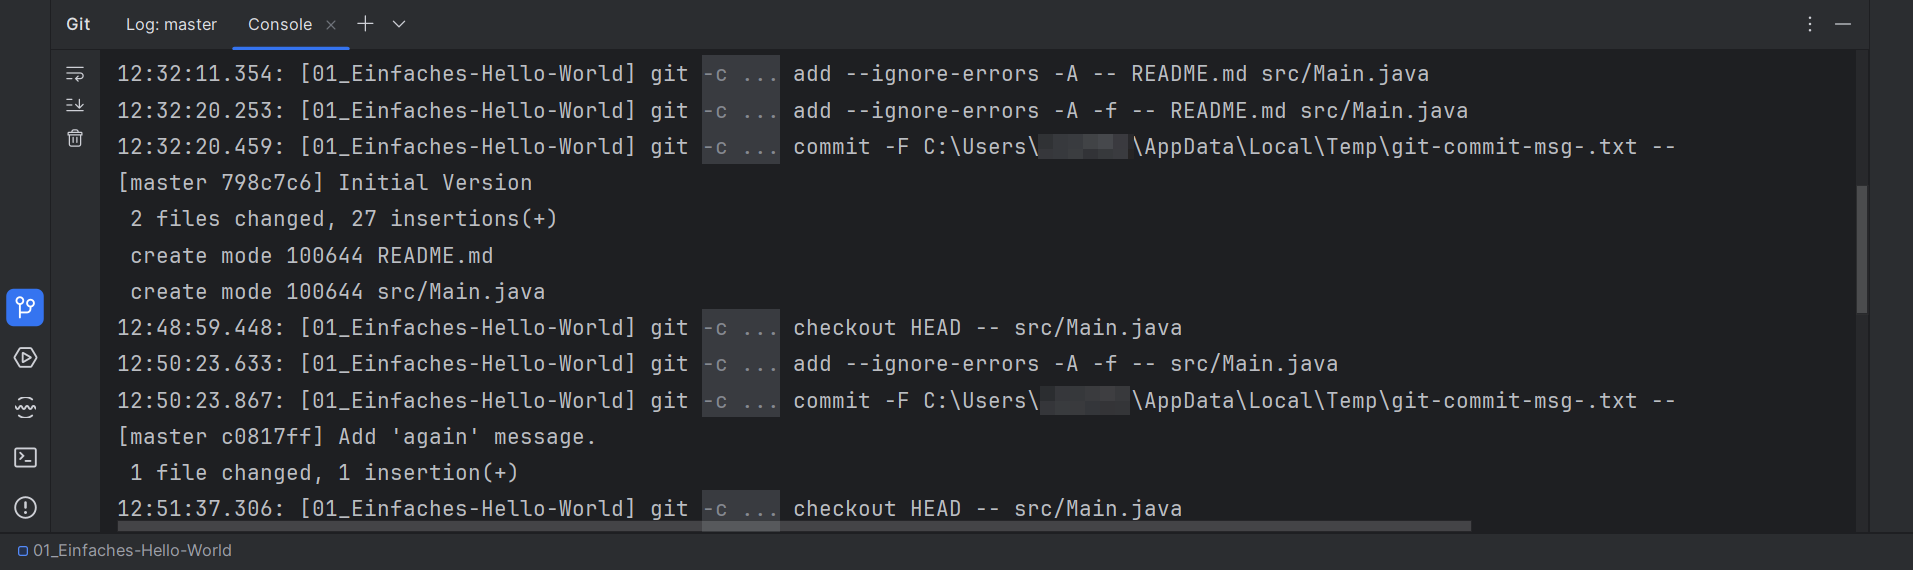Click 'create mode 100644 src/Main.java' line
Viewport: 1913px width, 570px height.
pyautogui.click(x=337, y=292)
